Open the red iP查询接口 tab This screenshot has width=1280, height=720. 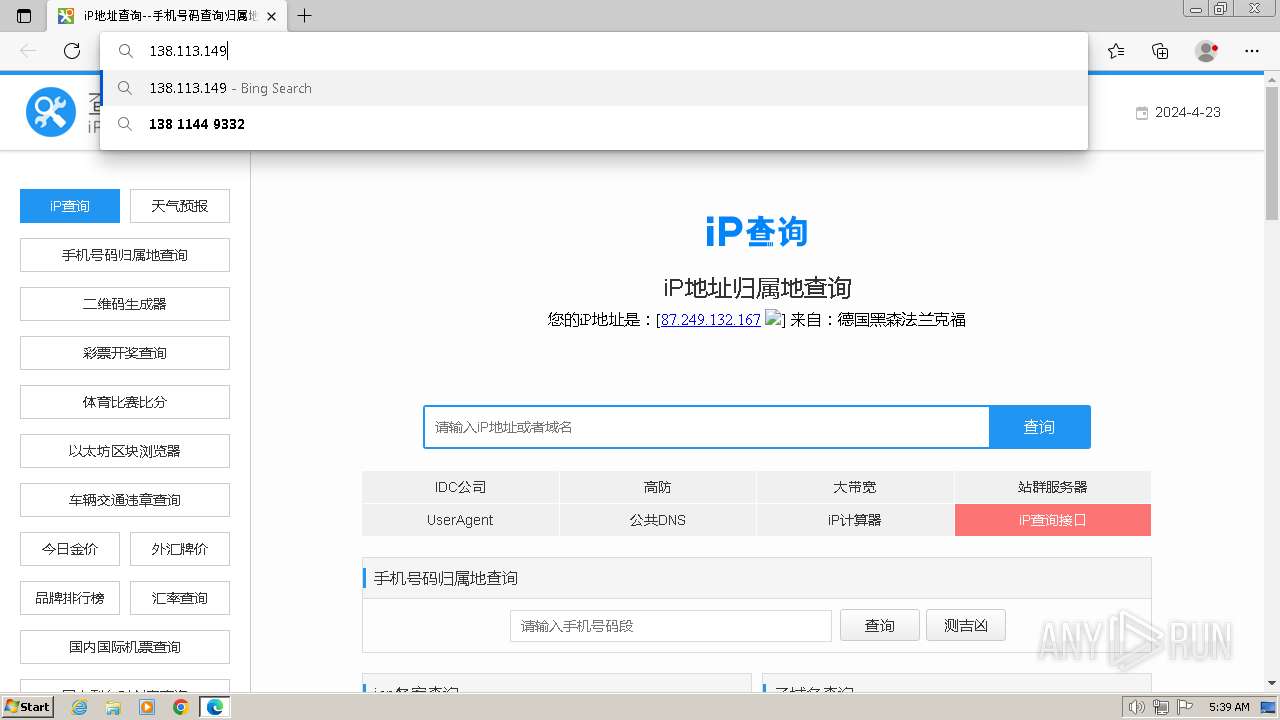point(1053,520)
